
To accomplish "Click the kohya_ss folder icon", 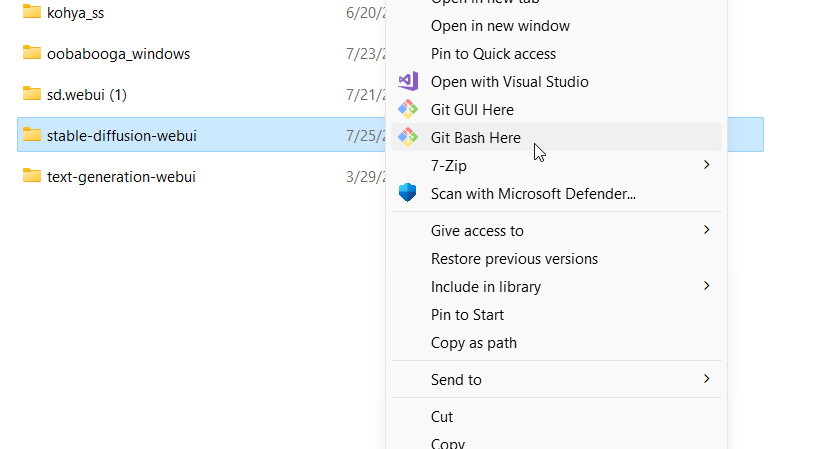I will [x=32, y=12].
